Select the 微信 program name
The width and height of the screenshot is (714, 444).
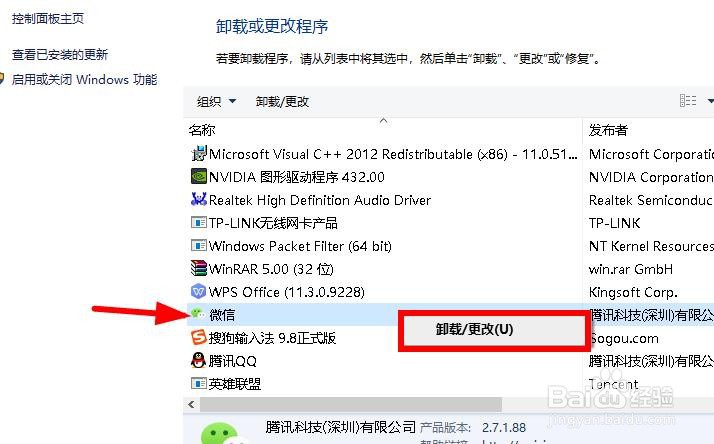222,315
